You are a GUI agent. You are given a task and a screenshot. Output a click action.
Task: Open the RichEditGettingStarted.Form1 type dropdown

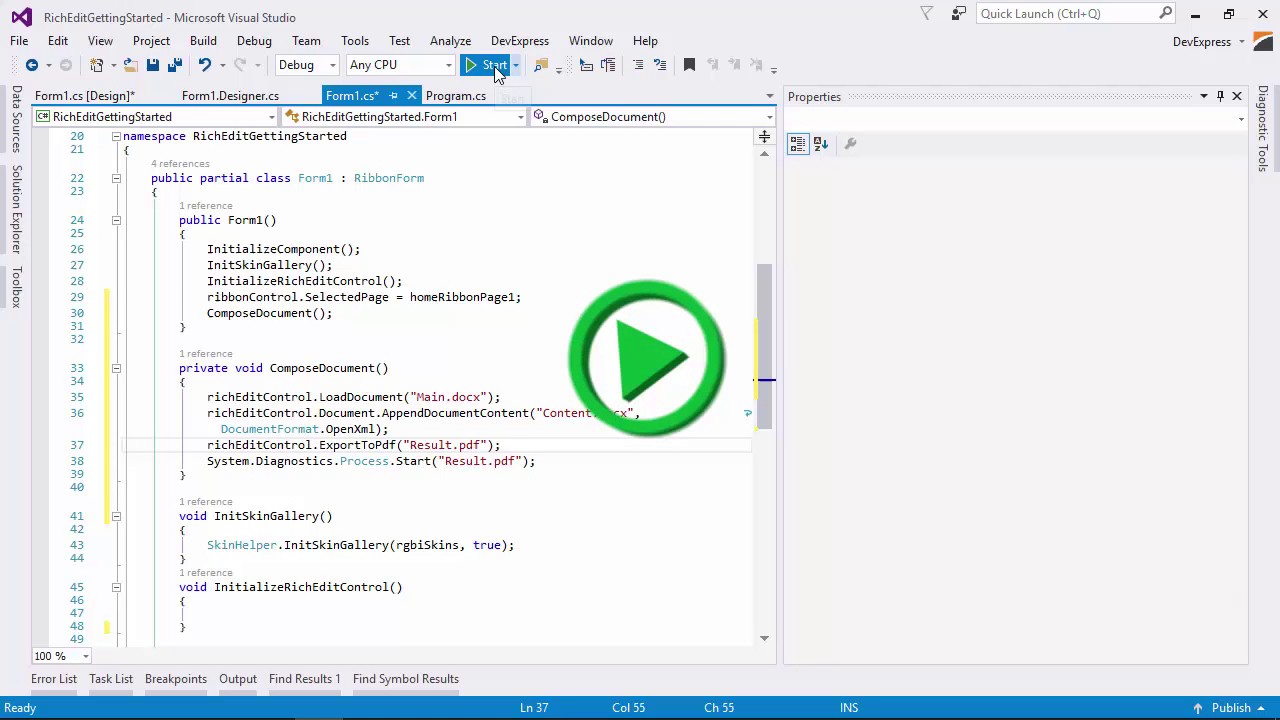coord(404,117)
